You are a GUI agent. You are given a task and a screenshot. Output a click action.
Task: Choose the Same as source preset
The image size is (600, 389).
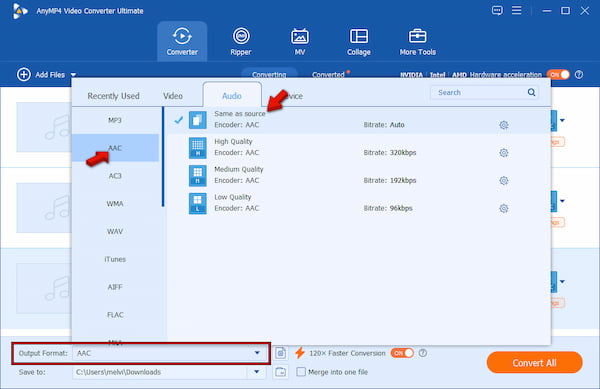pyautogui.click(x=359, y=120)
